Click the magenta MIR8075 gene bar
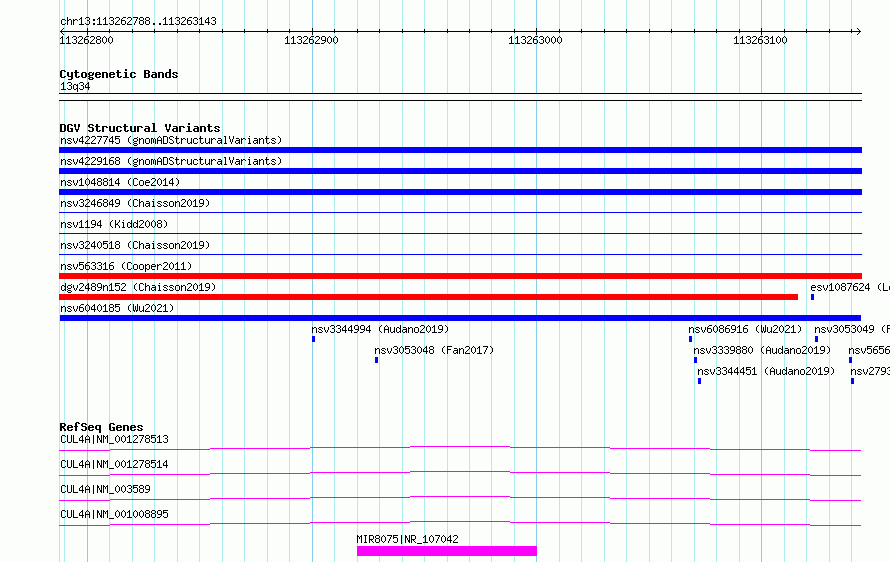The image size is (890, 562). pos(447,551)
